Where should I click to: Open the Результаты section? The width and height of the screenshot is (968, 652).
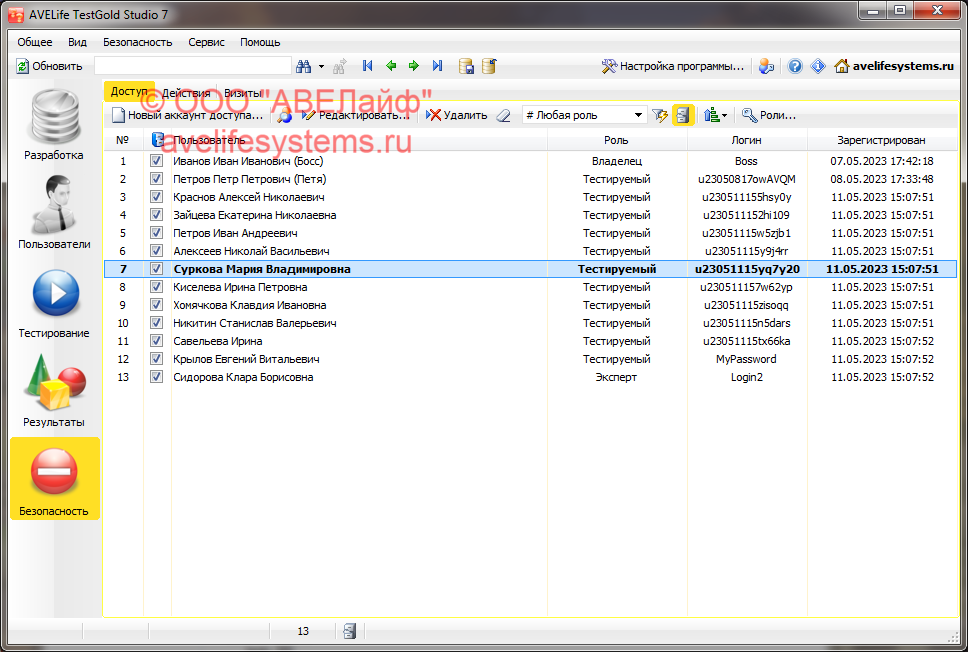click(x=54, y=391)
